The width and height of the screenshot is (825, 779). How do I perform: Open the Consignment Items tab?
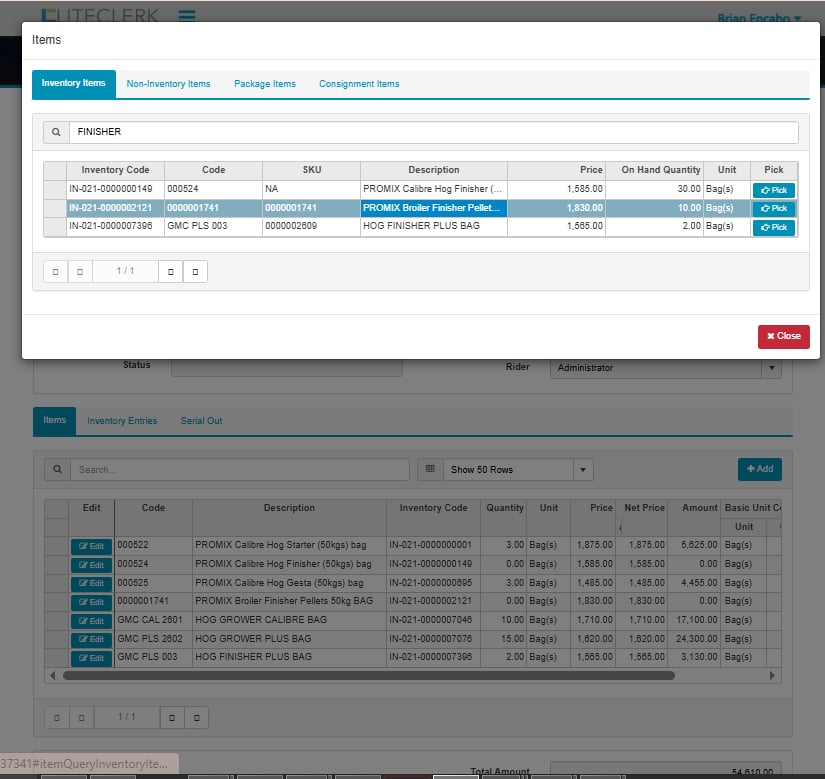coord(359,84)
